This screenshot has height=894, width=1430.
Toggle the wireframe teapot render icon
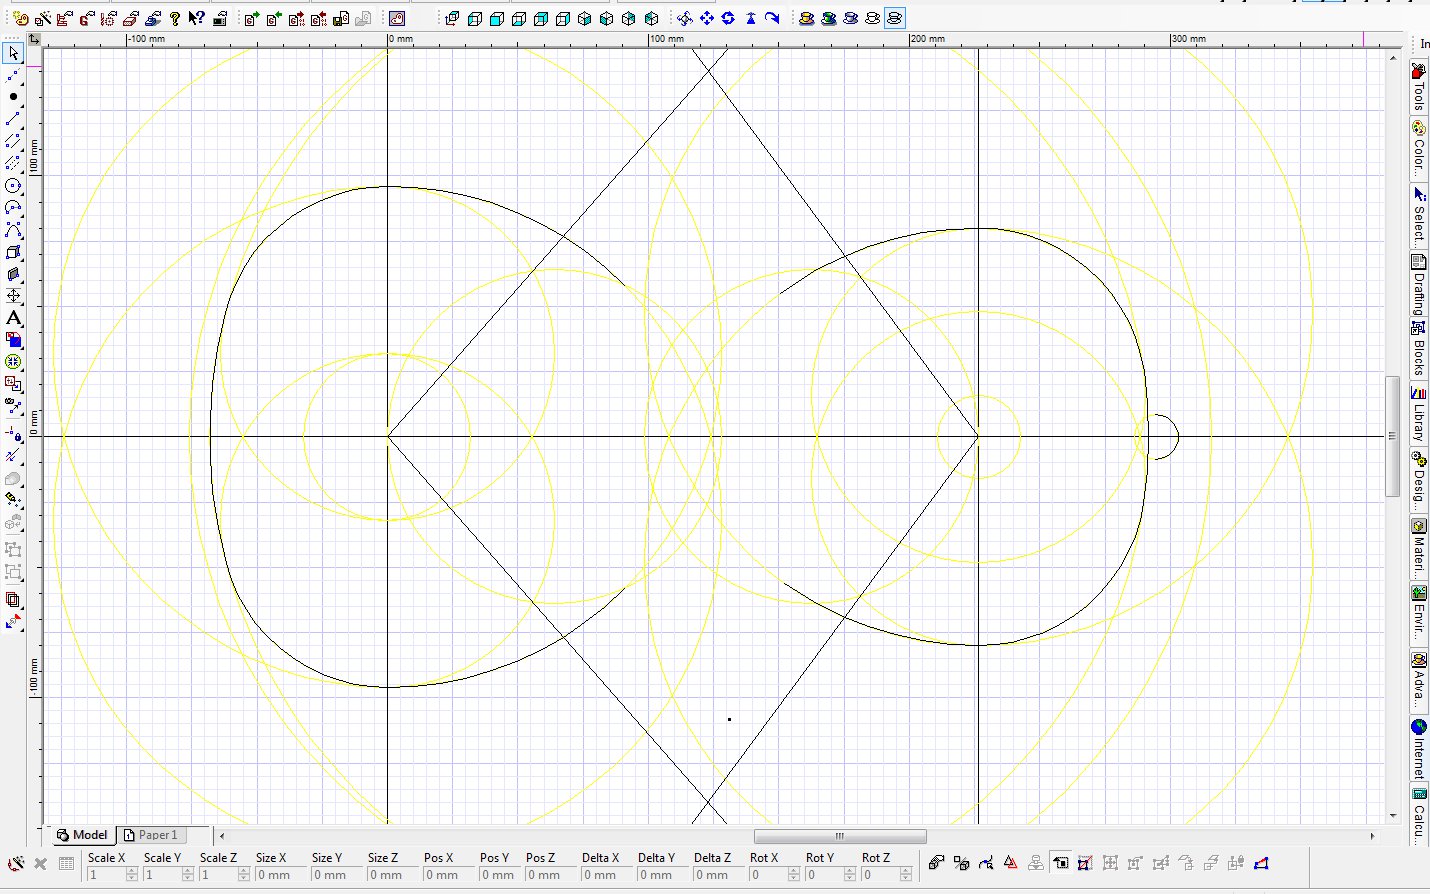(895, 18)
